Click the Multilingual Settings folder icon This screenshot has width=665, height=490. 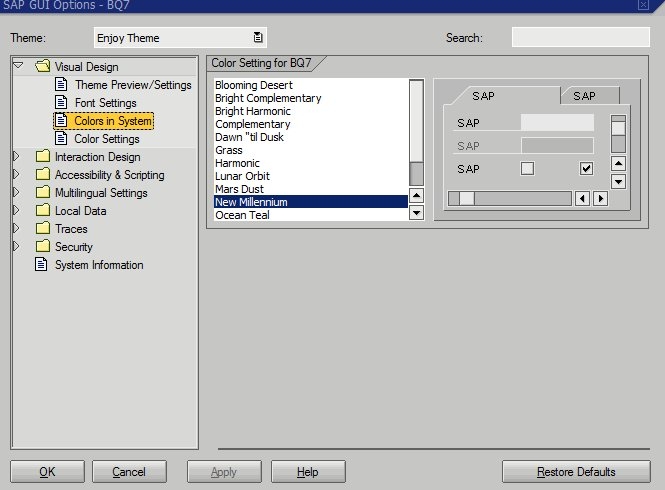pyautogui.click(x=43, y=192)
